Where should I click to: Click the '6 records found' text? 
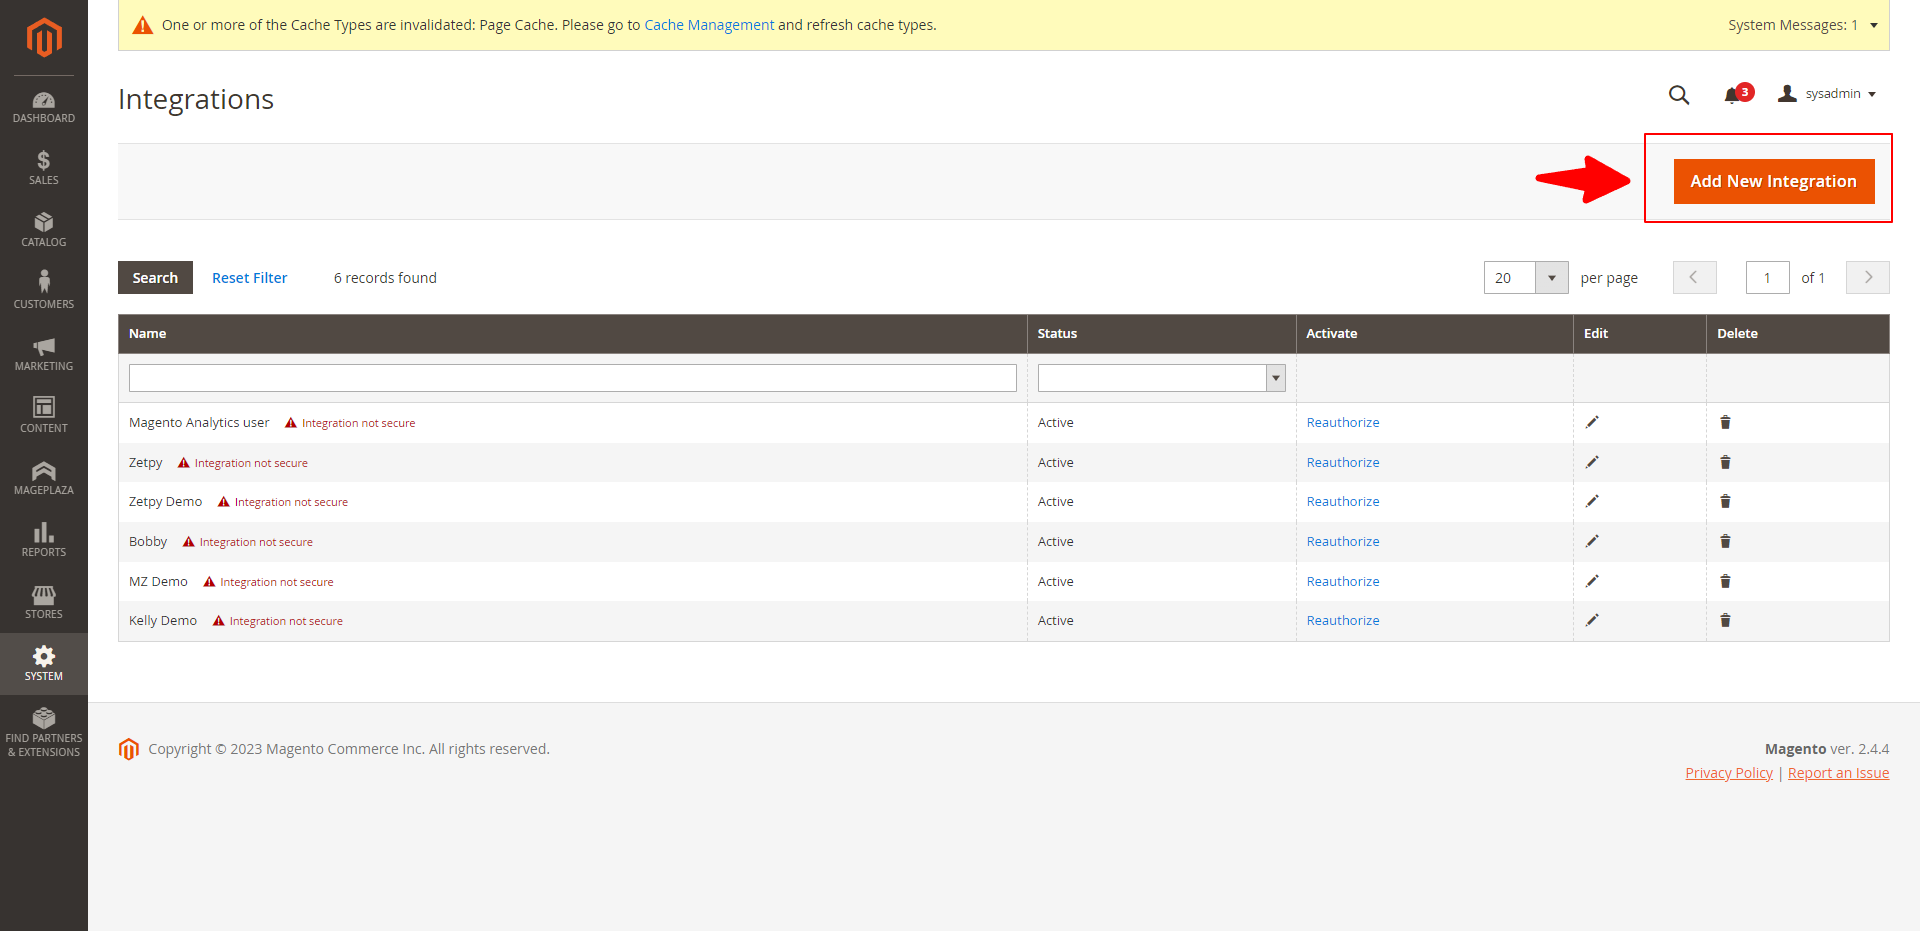pos(385,278)
